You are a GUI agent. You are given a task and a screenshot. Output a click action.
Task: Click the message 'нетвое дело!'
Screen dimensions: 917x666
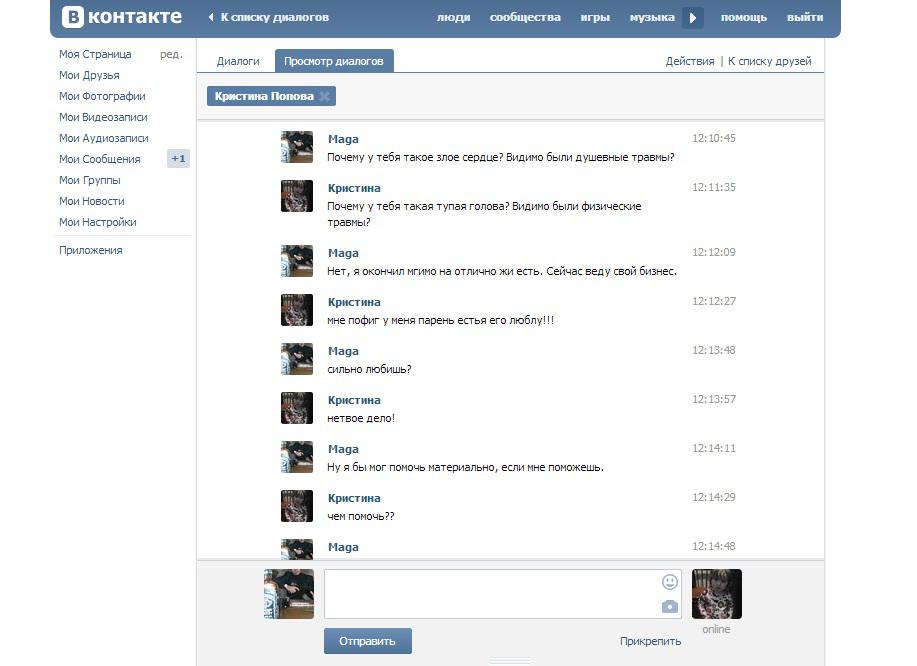click(x=361, y=419)
